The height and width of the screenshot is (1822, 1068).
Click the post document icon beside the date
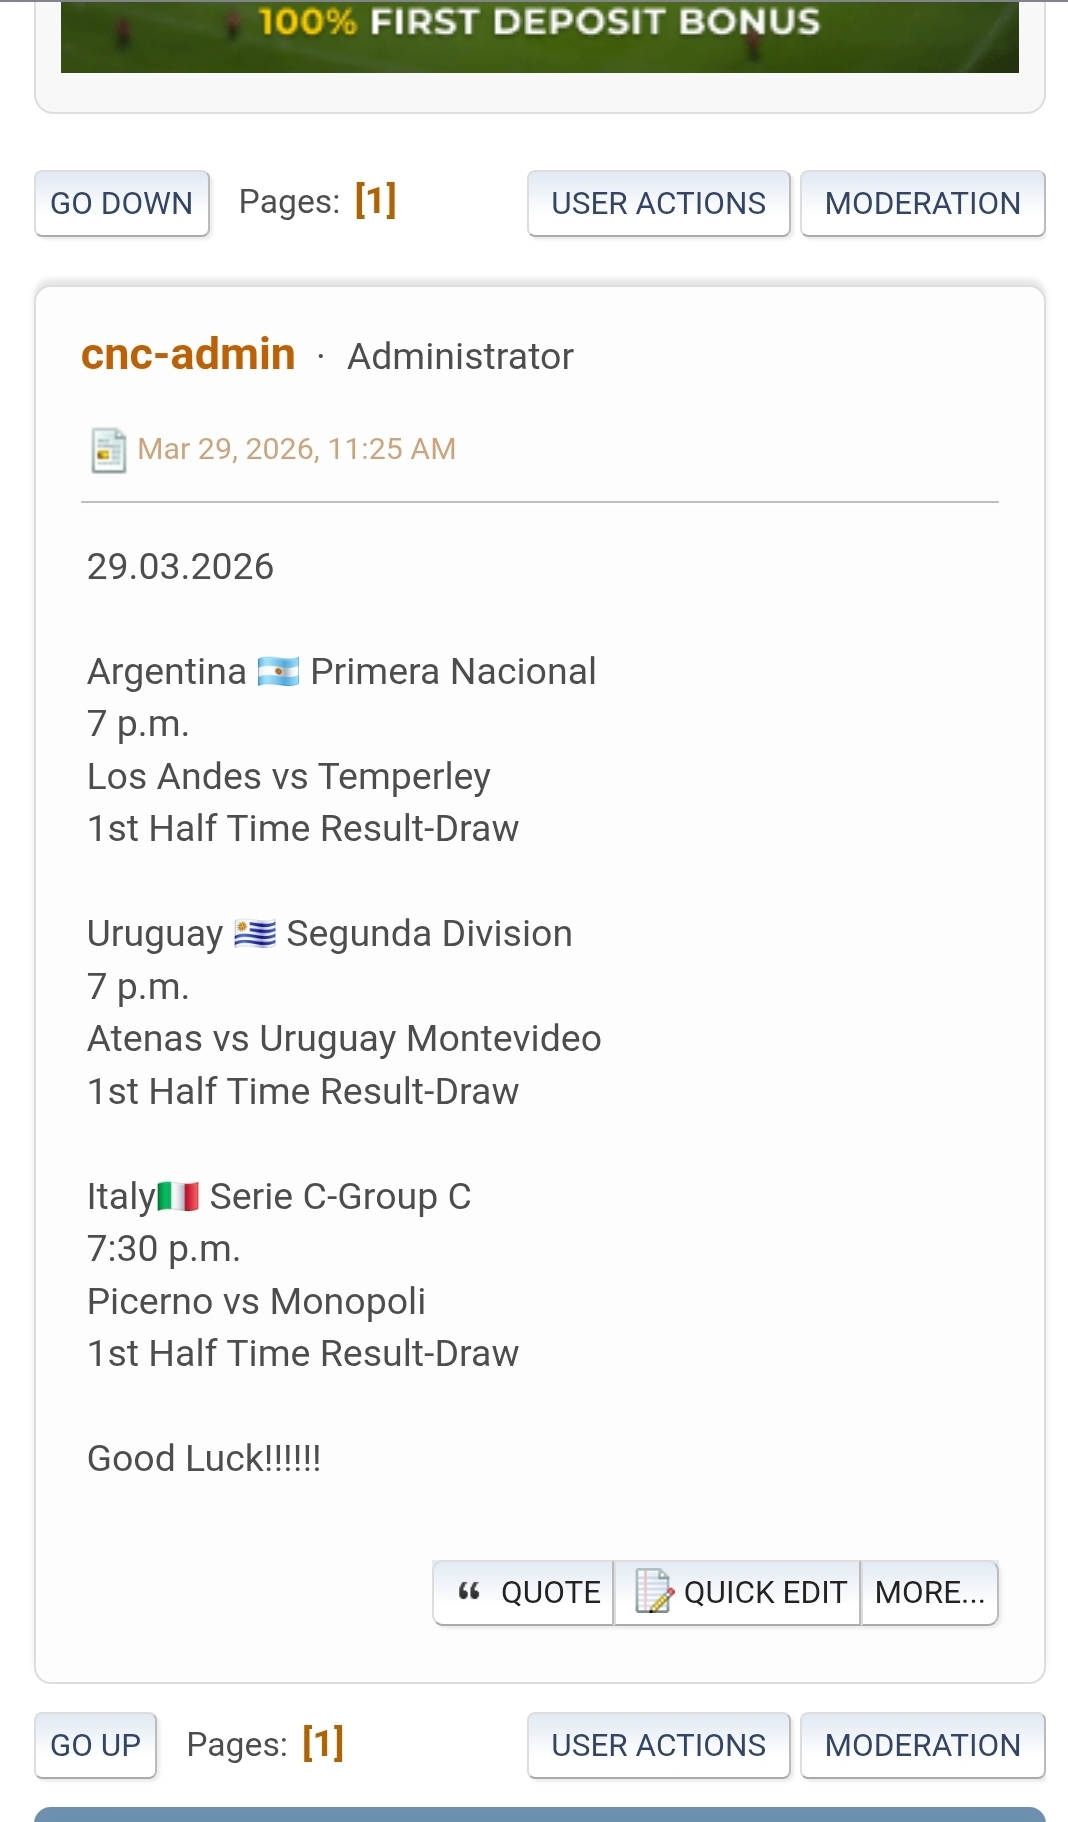(x=108, y=450)
